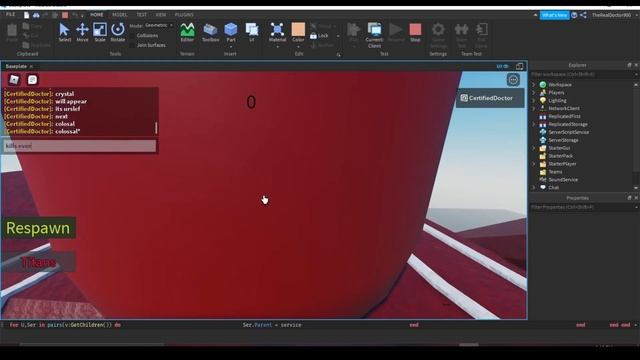640x360 pixels.
Task: Click the red Titans button
Action: coord(38,262)
